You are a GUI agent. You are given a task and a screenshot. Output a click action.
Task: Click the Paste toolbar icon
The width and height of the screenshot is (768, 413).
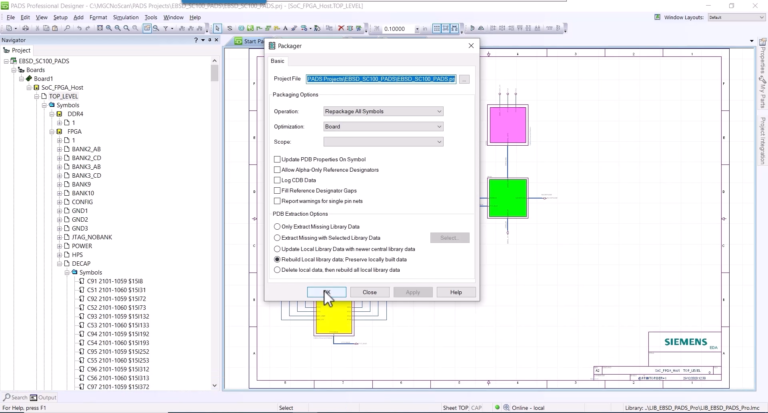(x=55, y=28)
